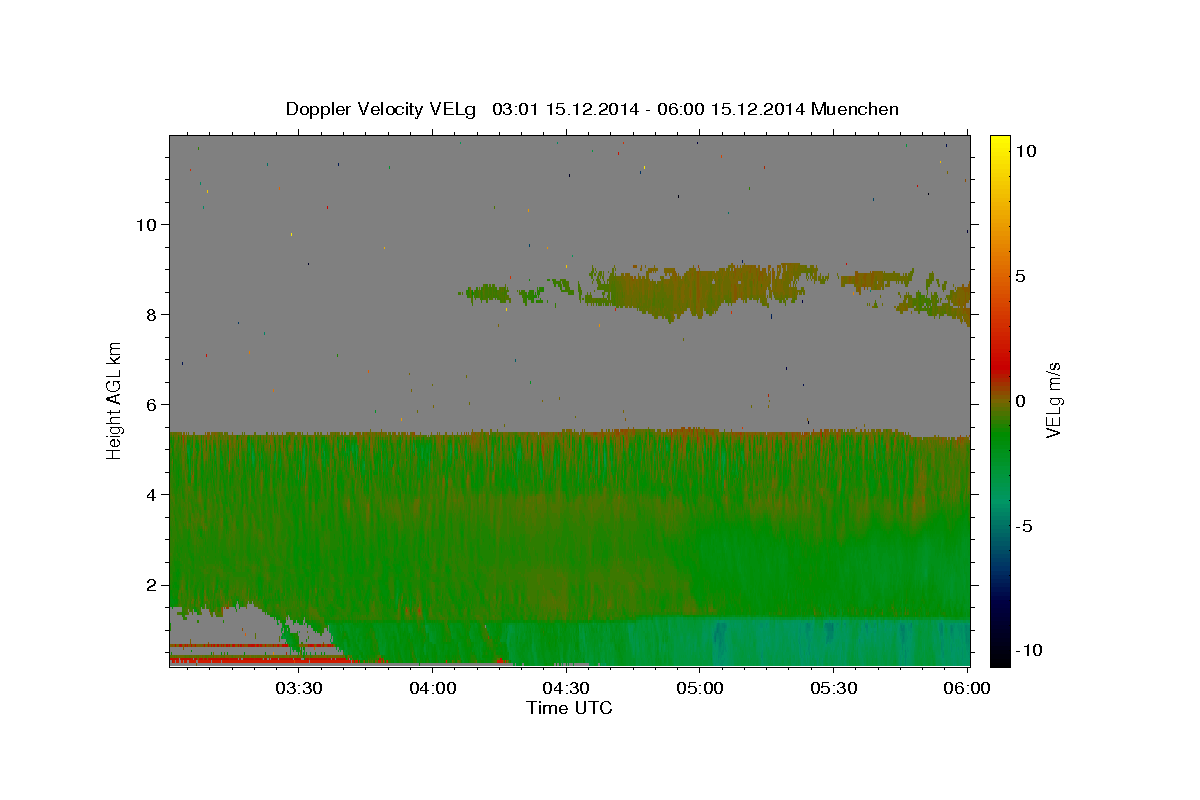The width and height of the screenshot is (1200, 800).
Task: Click the colorbar value -5 label
Action: (1024, 526)
